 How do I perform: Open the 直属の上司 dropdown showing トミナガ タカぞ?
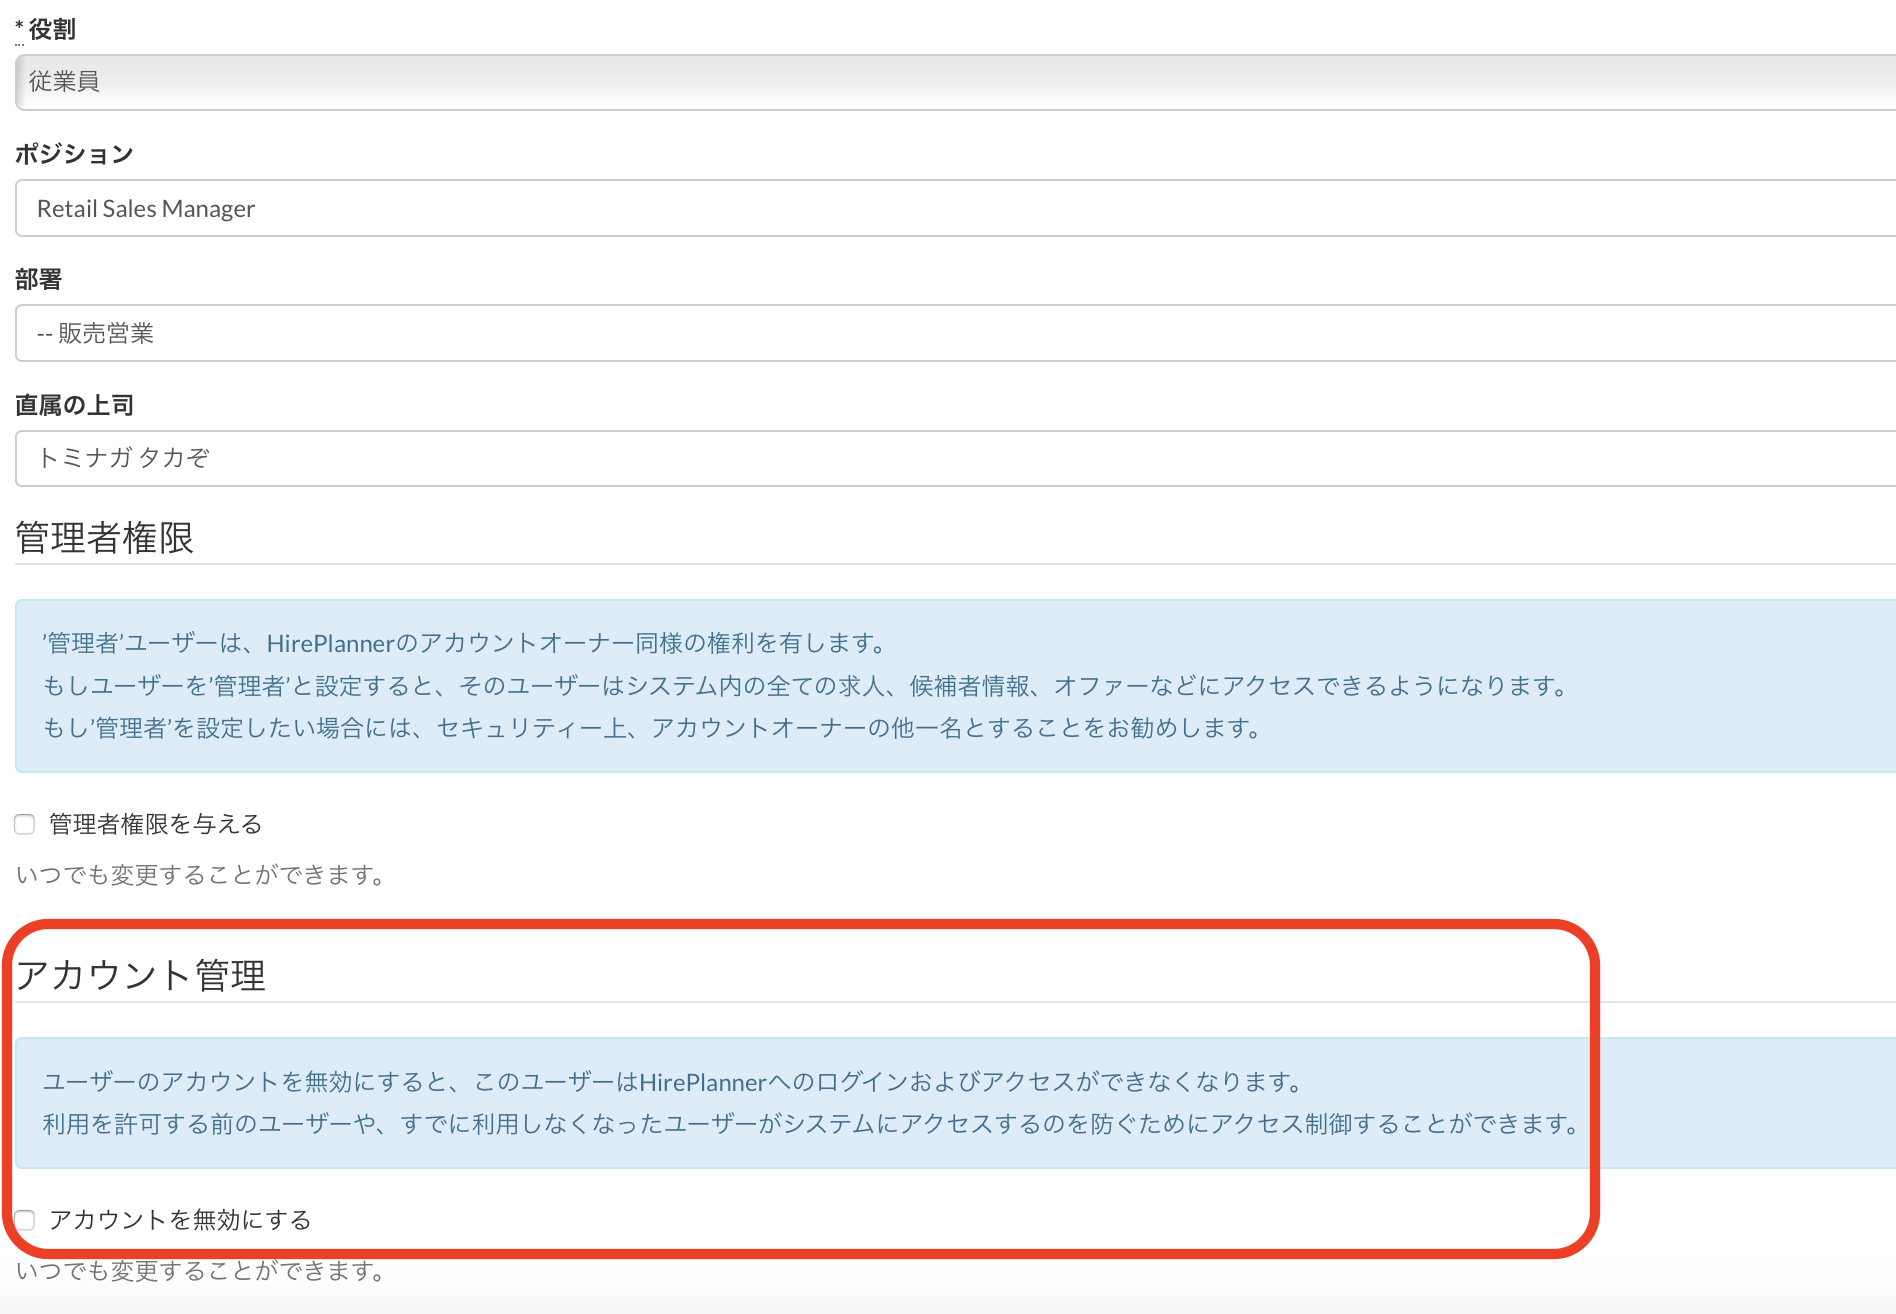pyautogui.click(x=950, y=458)
